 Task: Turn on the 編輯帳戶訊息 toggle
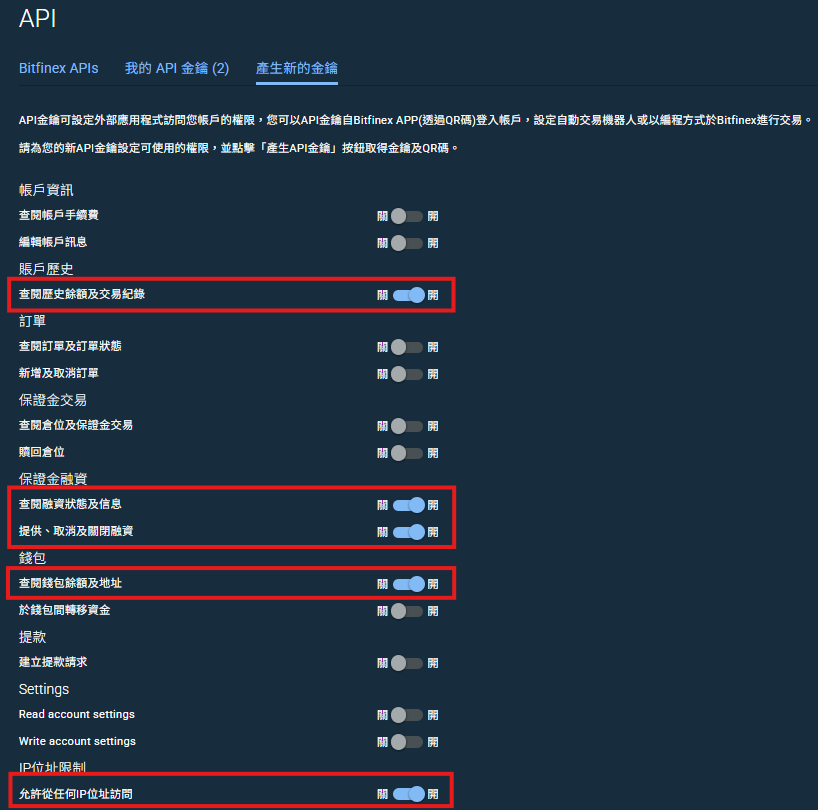[x=408, y=242]
